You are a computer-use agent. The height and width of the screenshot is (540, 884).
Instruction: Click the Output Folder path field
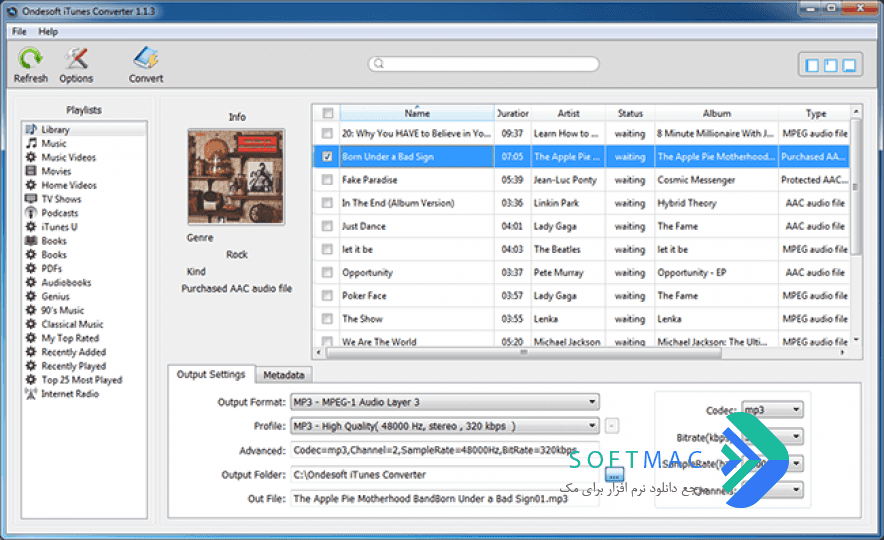coord(444,475)
